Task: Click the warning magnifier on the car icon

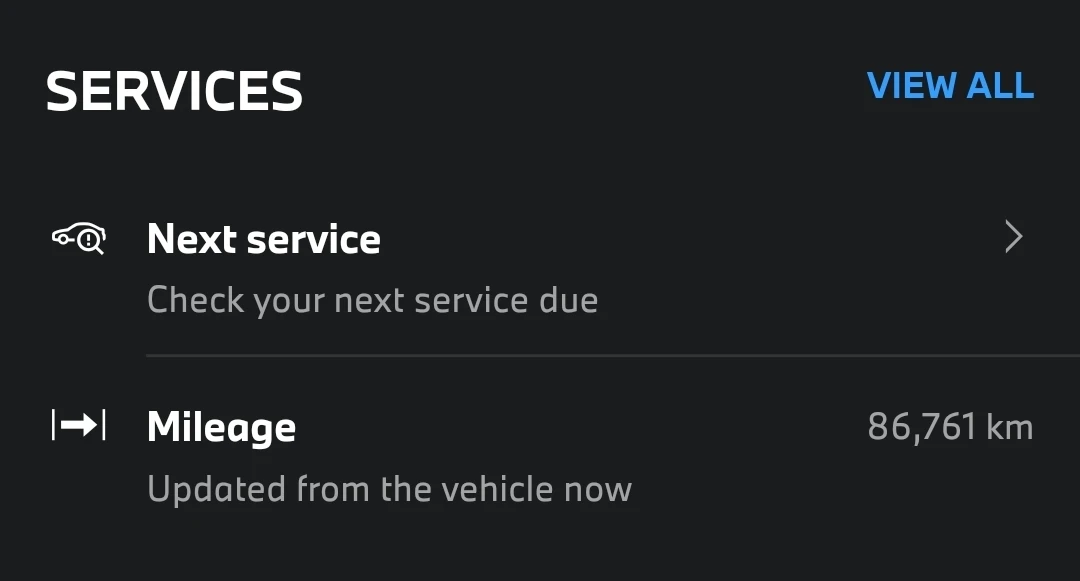Action: (x=91, y=240)
